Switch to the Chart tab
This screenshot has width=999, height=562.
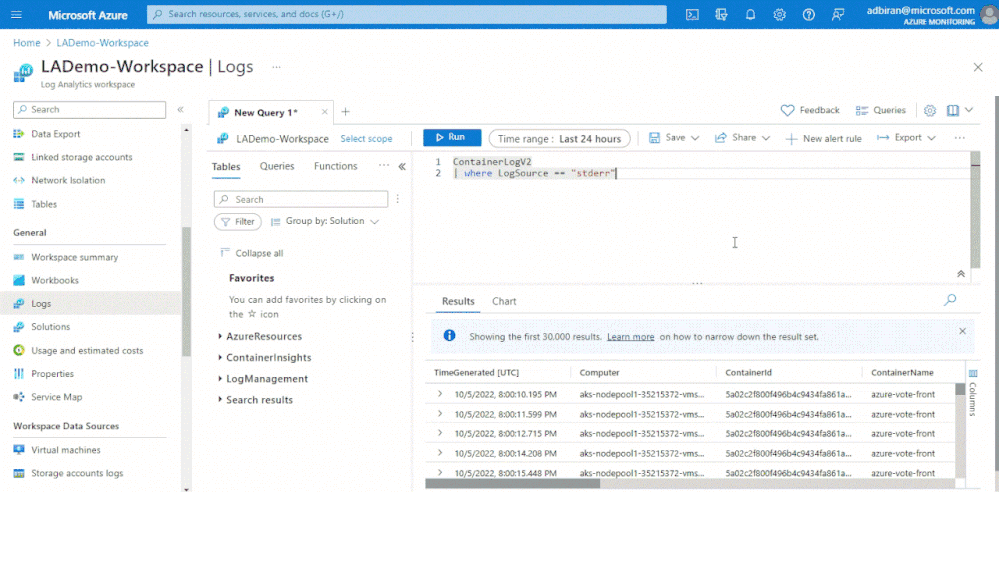coord(504,301)
